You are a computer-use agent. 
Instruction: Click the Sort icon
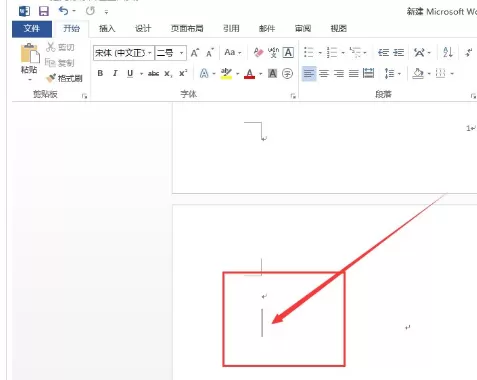coord(448,52)
